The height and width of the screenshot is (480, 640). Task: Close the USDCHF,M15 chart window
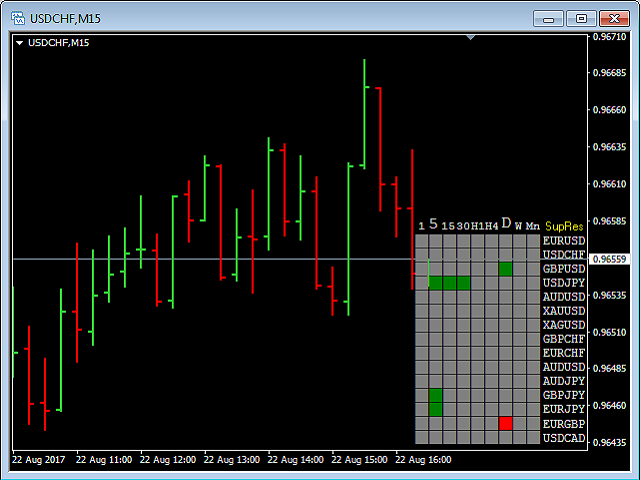pyautogui.click(x=614, y=19)
